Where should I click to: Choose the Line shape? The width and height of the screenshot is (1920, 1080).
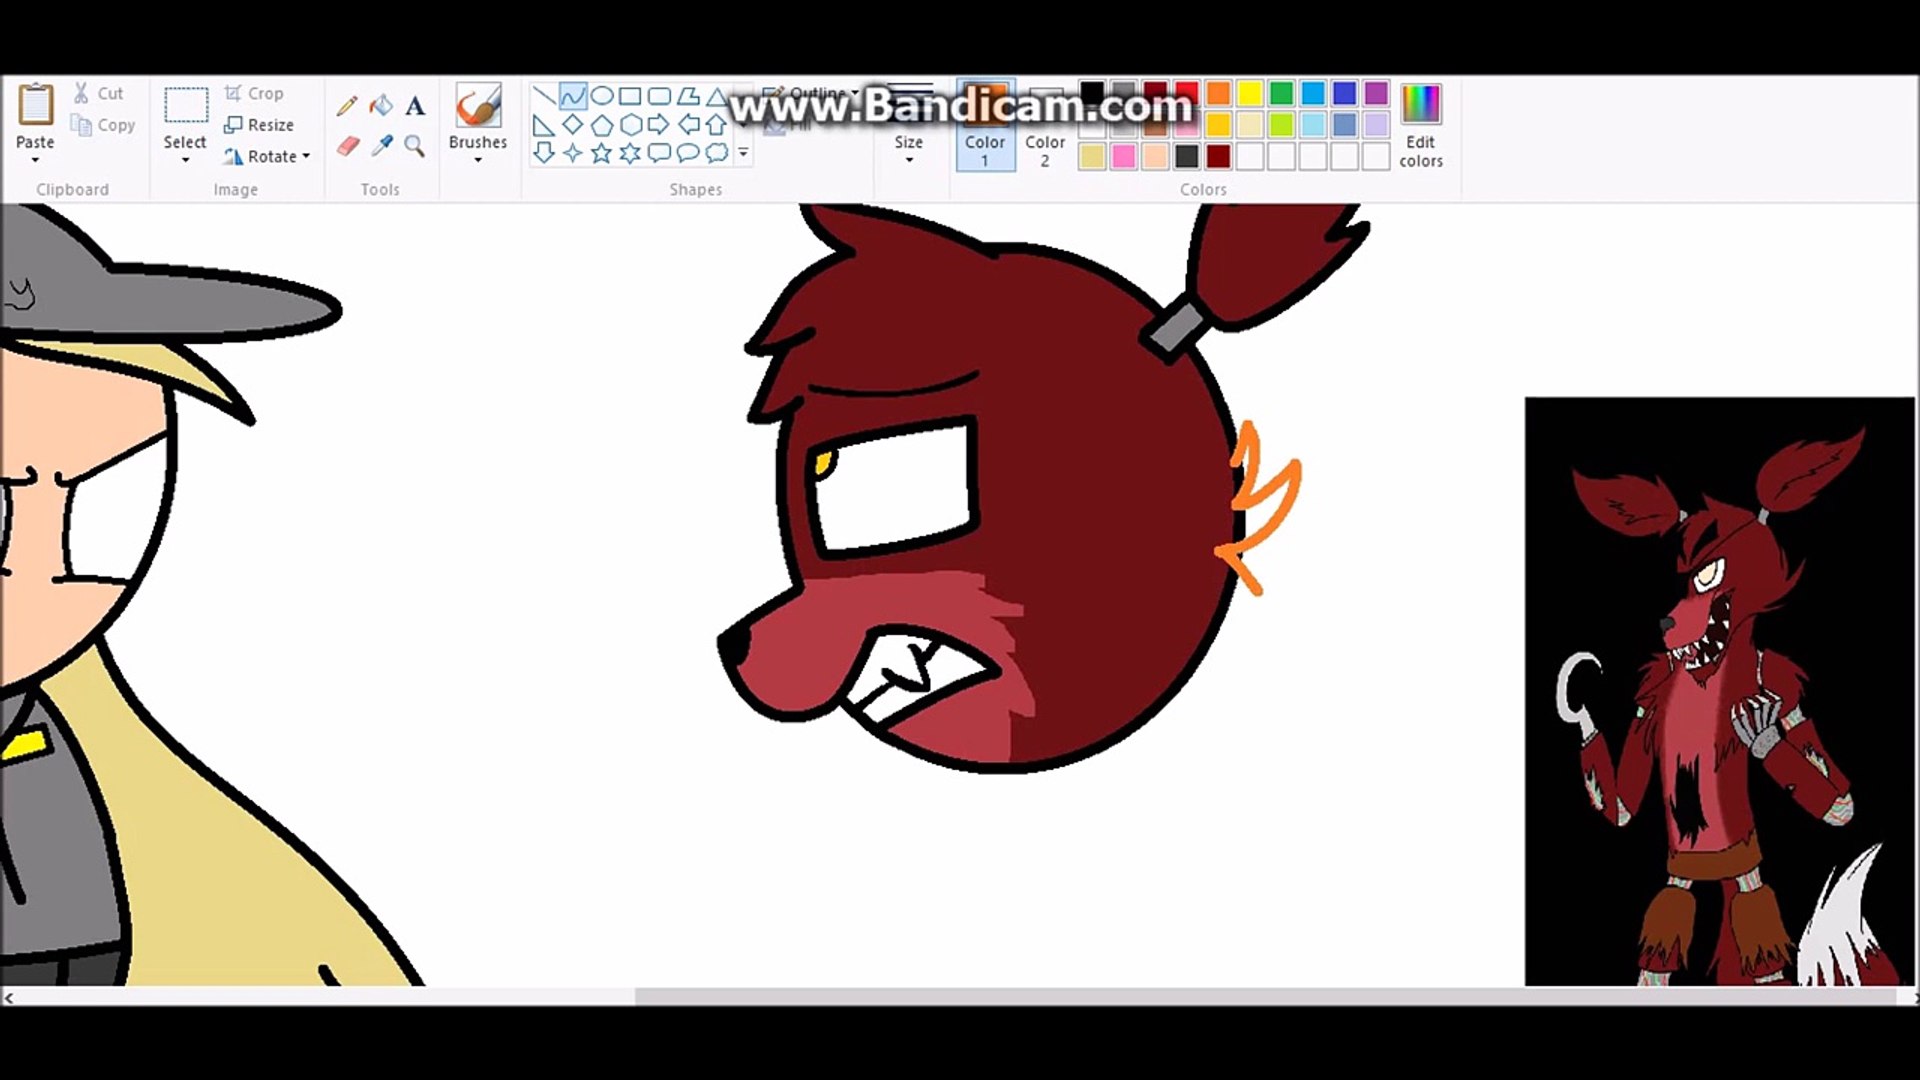click(544, 96)
